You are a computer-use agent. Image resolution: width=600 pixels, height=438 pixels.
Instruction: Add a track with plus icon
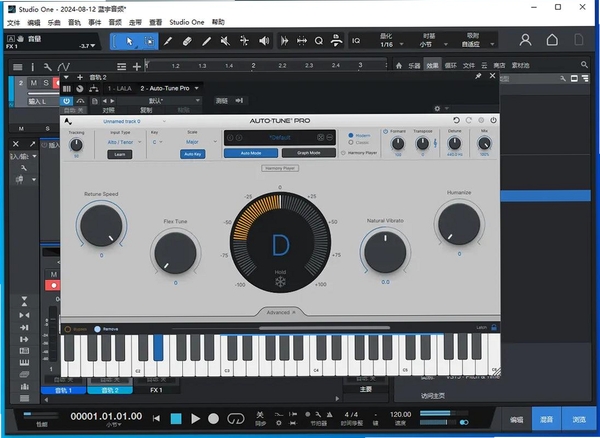(x=137, y=67)
